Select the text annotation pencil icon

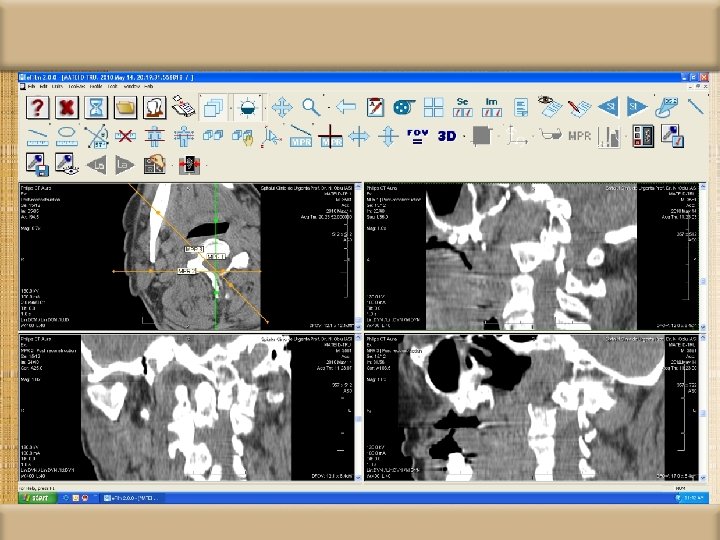(x=375, y=107)
